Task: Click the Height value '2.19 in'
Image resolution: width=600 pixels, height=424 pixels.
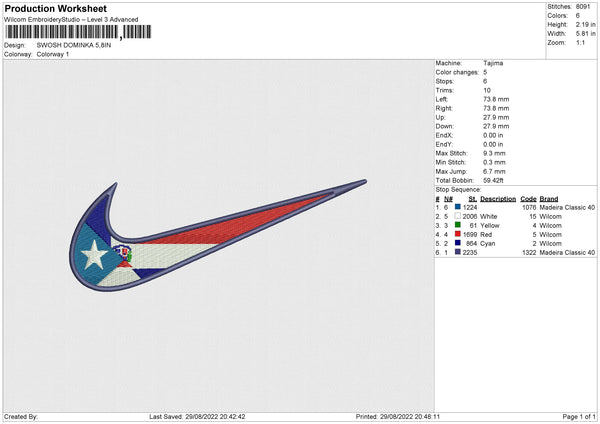Action: tap(585, 24)
